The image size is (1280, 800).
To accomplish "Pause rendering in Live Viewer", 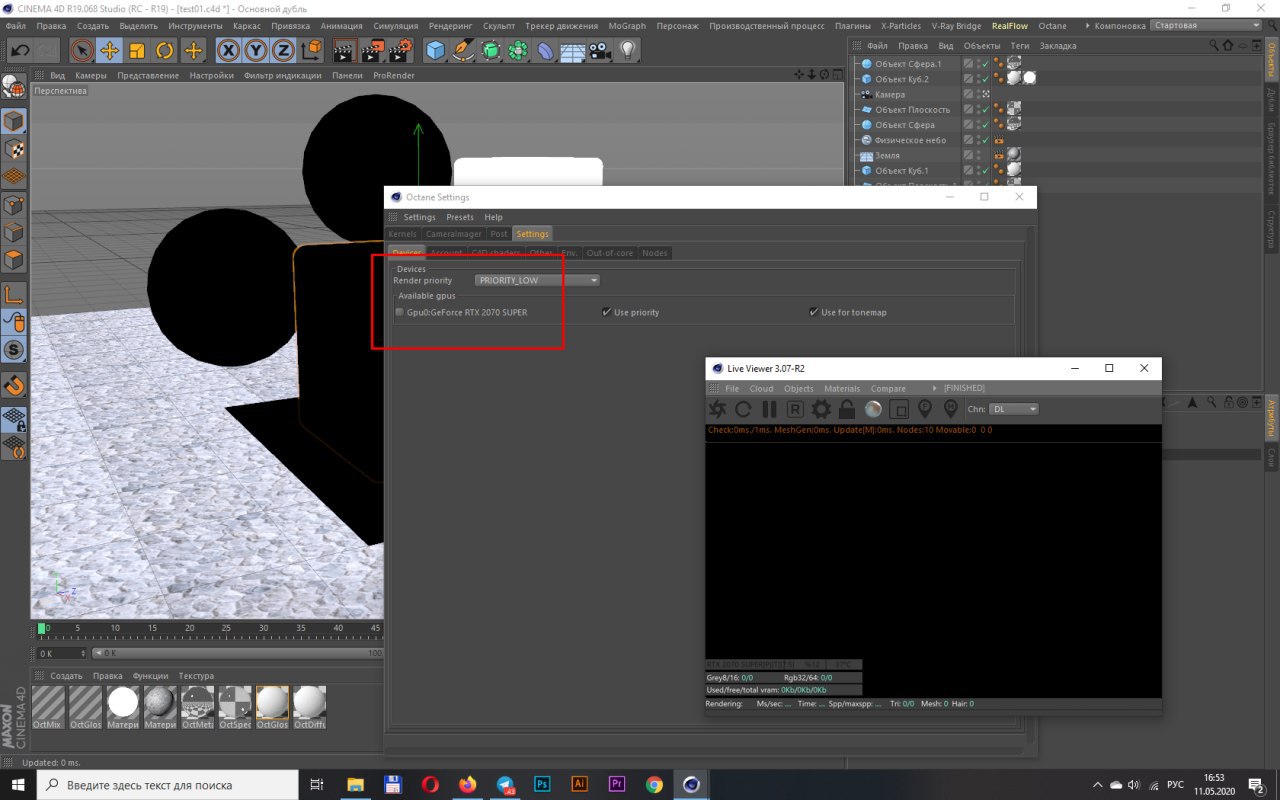I will (x=769, y=409).
